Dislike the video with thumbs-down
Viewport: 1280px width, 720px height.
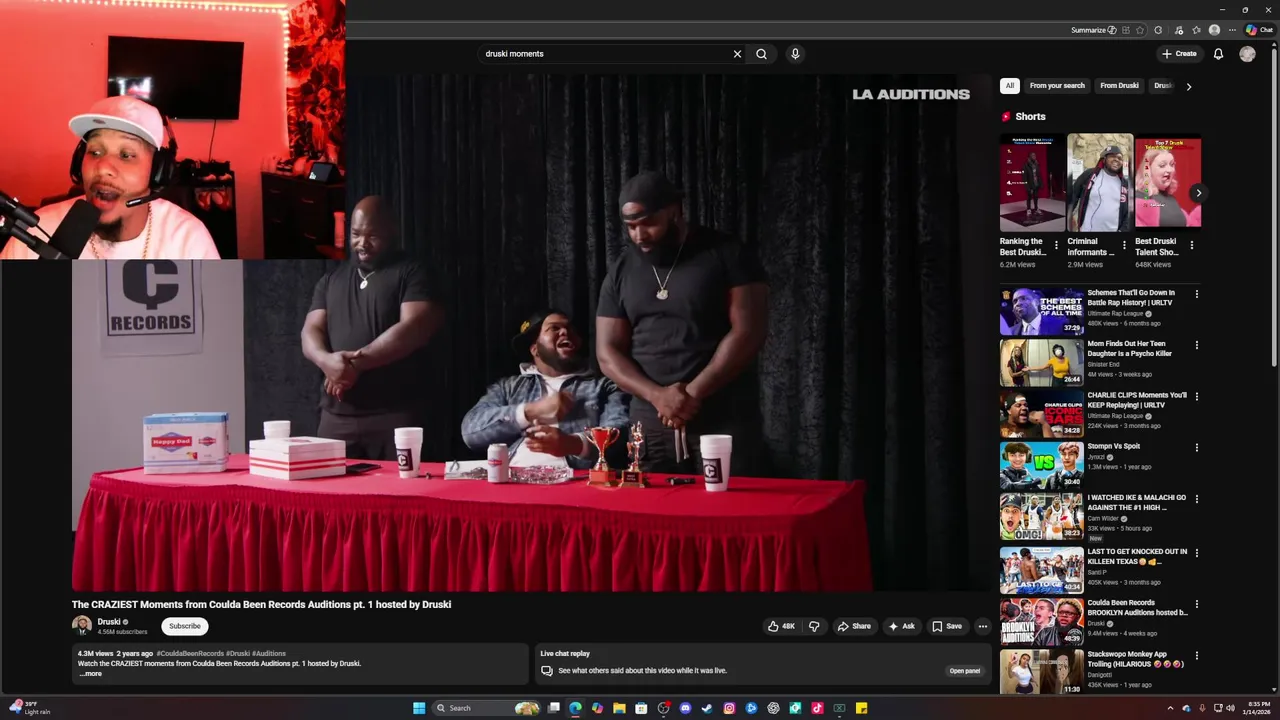click(x=814, y=626)
